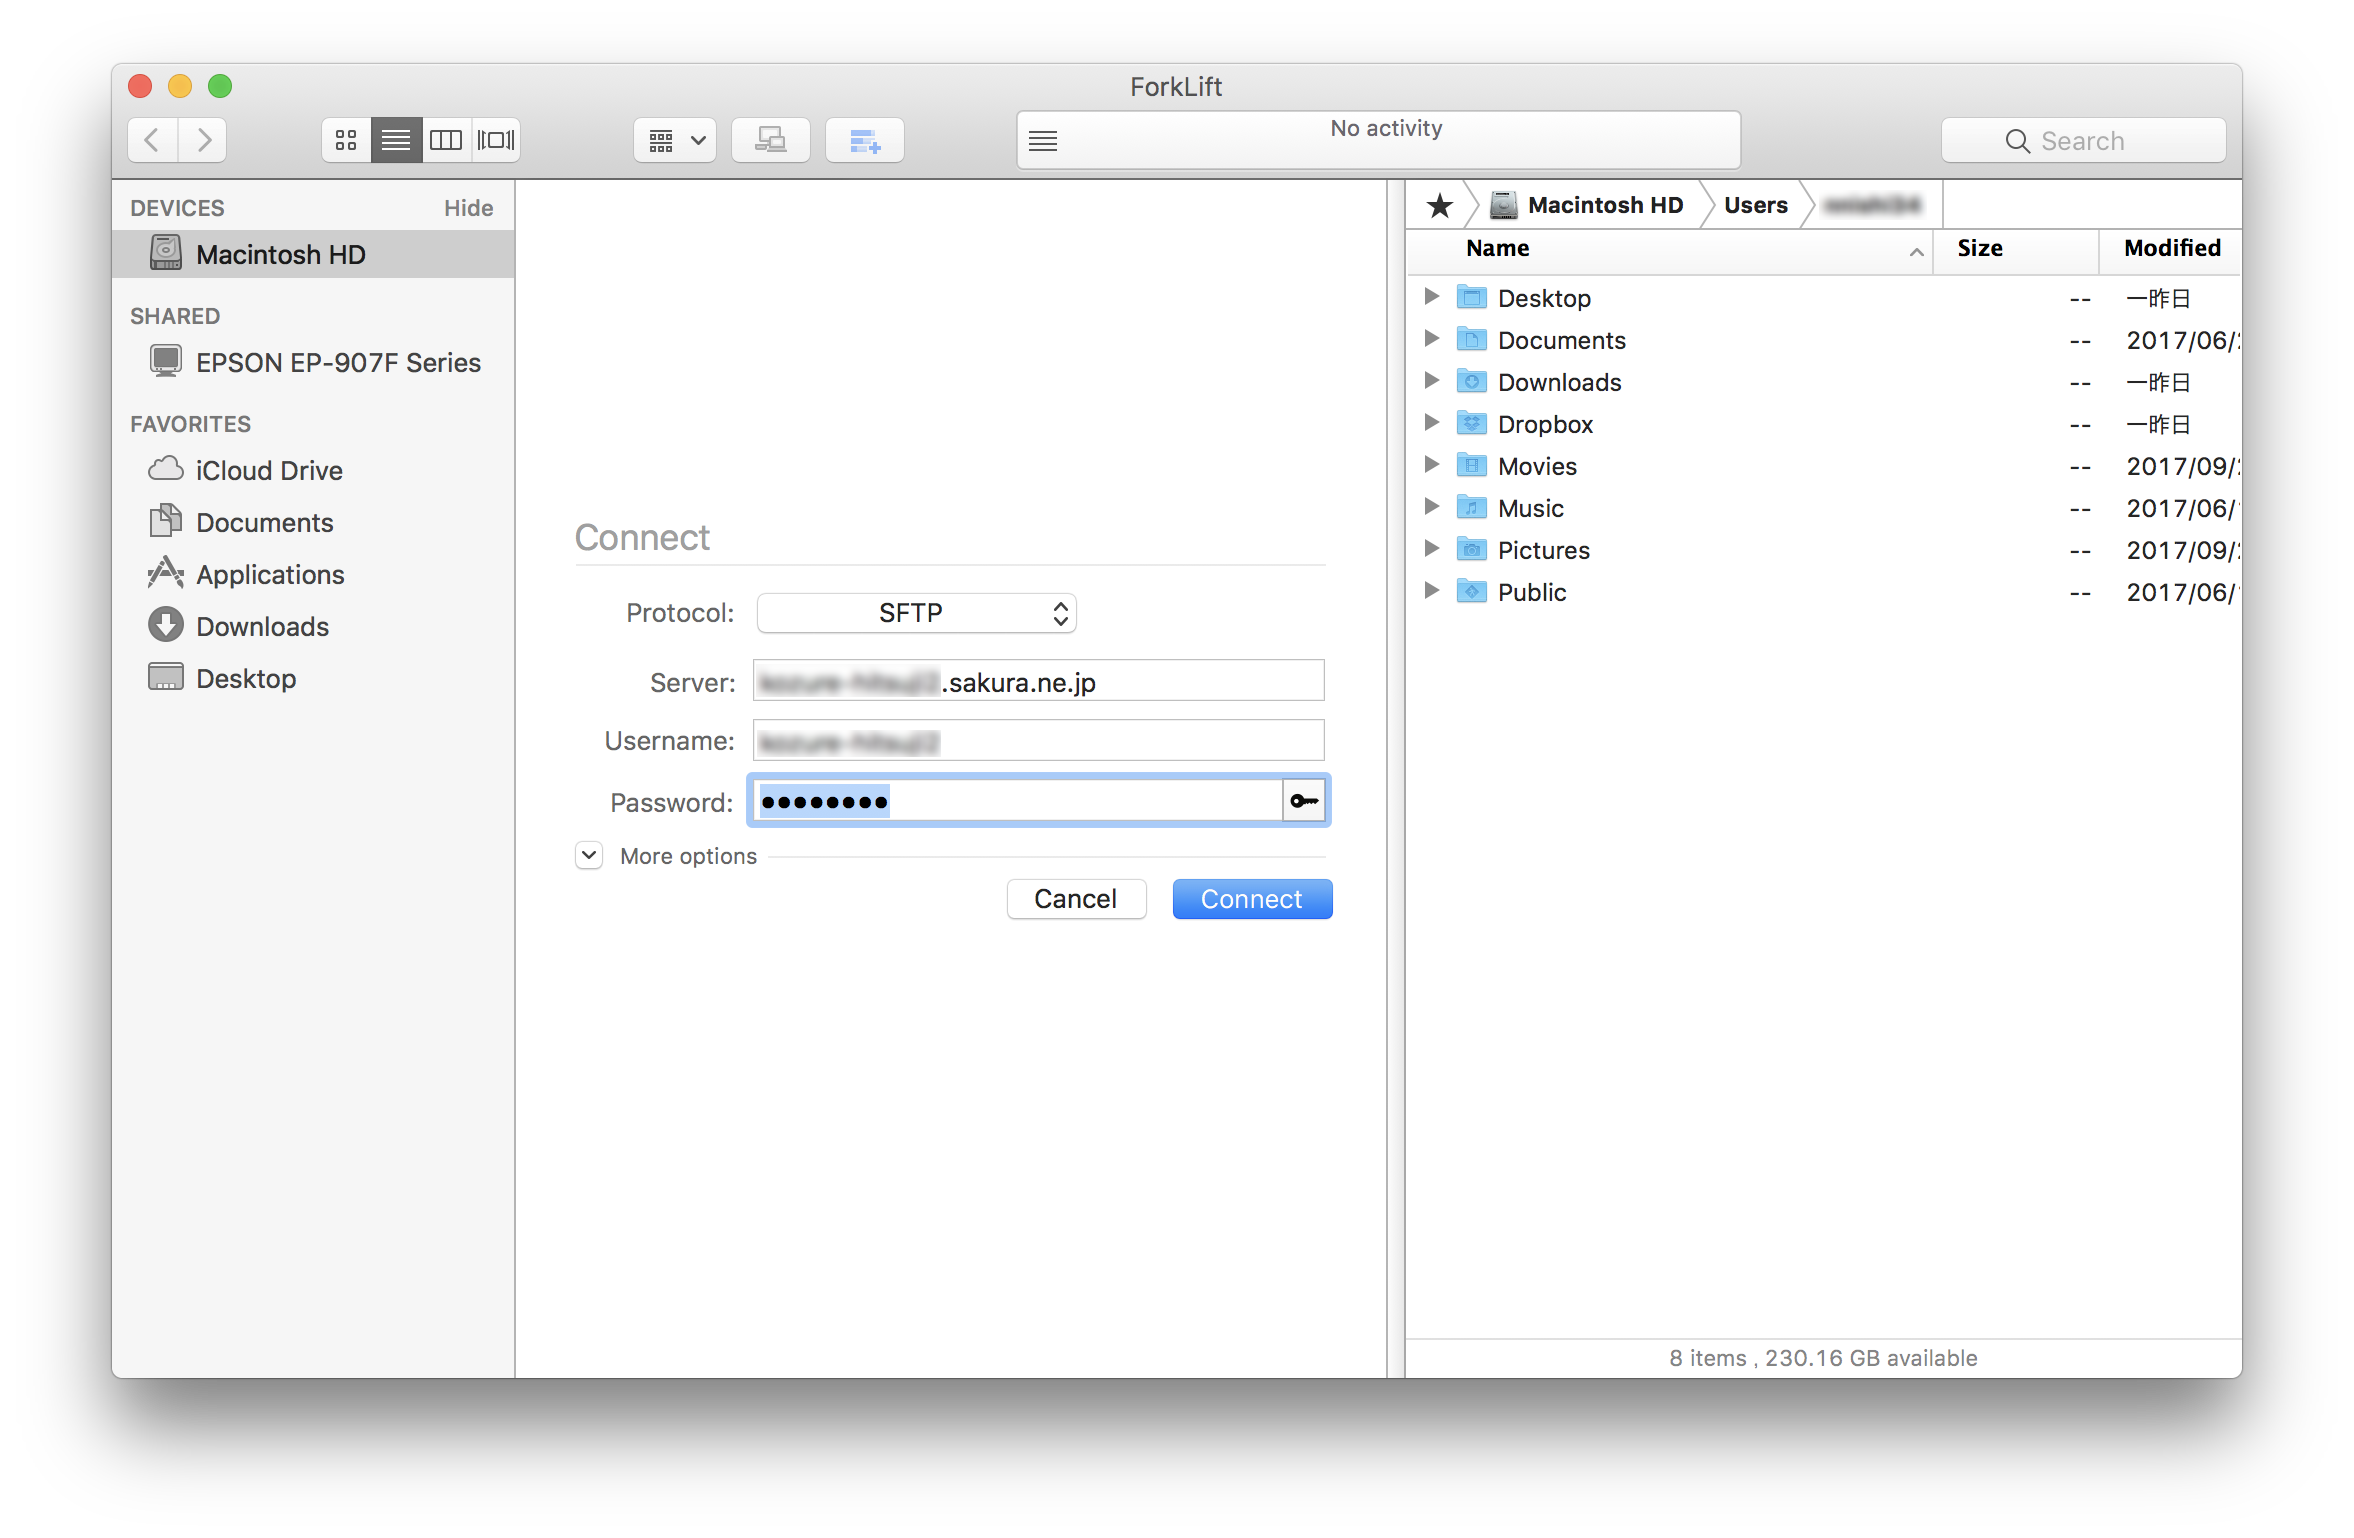This screenshot has width=2354, height=1538.
Task: Switch to column view mode
Action: tap(446, 140)
